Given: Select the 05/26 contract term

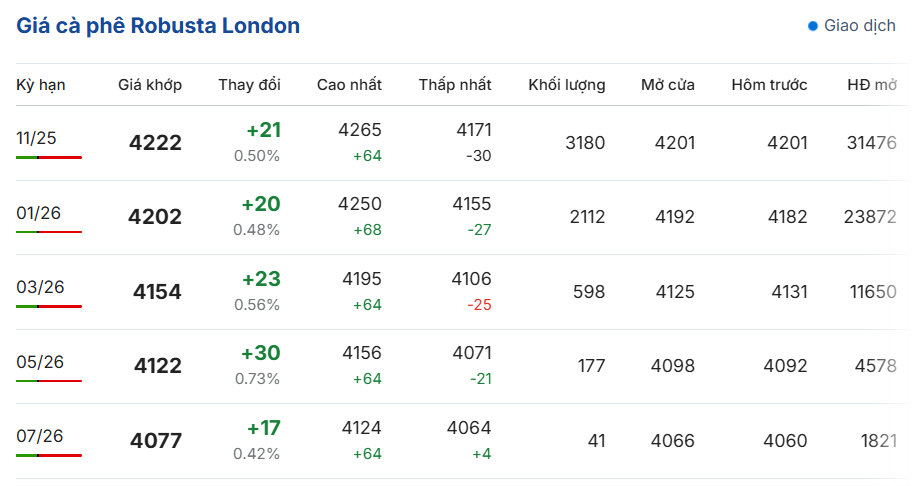Looking at the screenshot, I should (40, 362).
